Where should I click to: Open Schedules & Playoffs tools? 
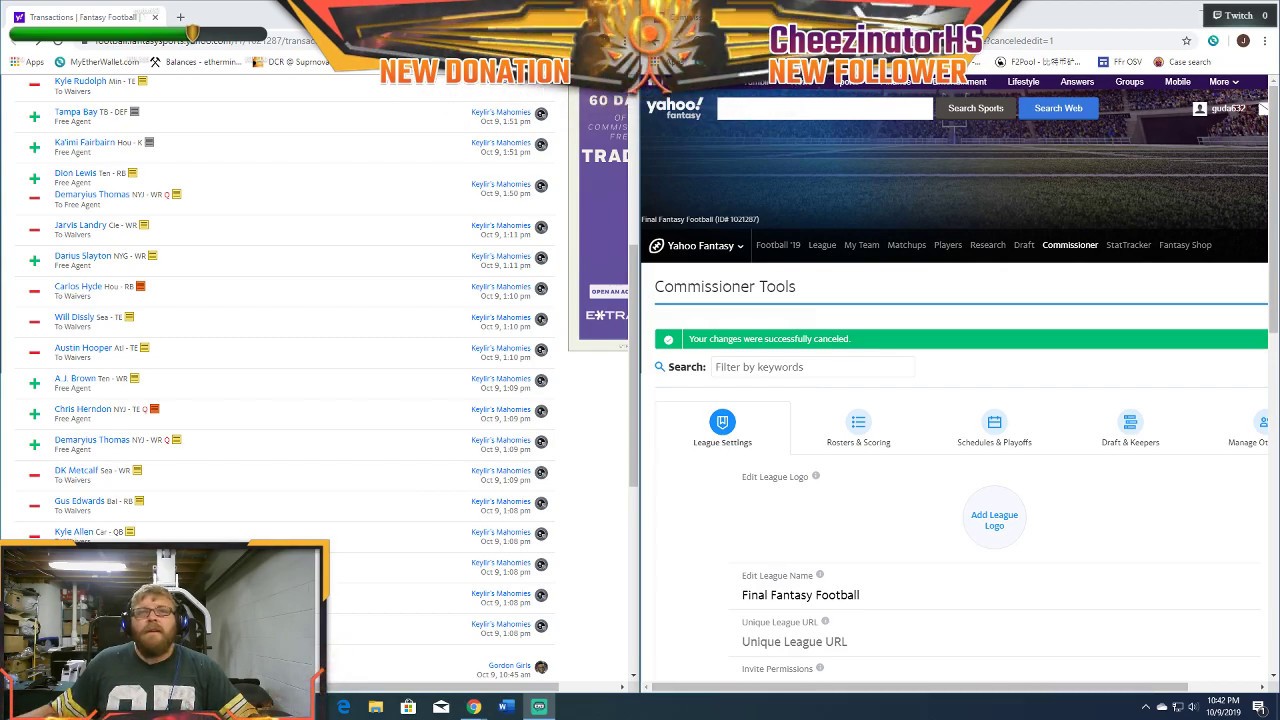tap(994, 428)
